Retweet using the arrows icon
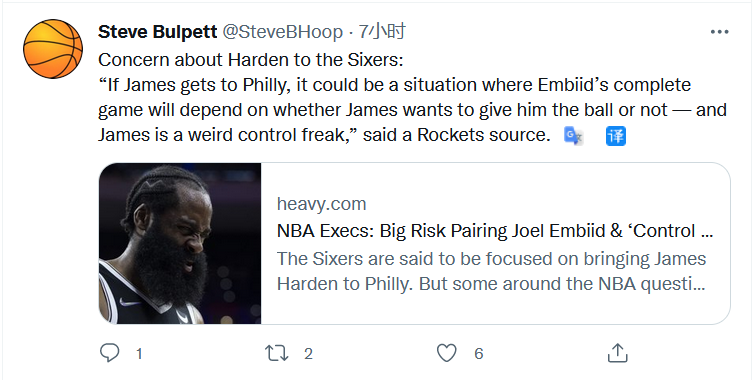Screen dimensions: 756x380 coord(277,353)
